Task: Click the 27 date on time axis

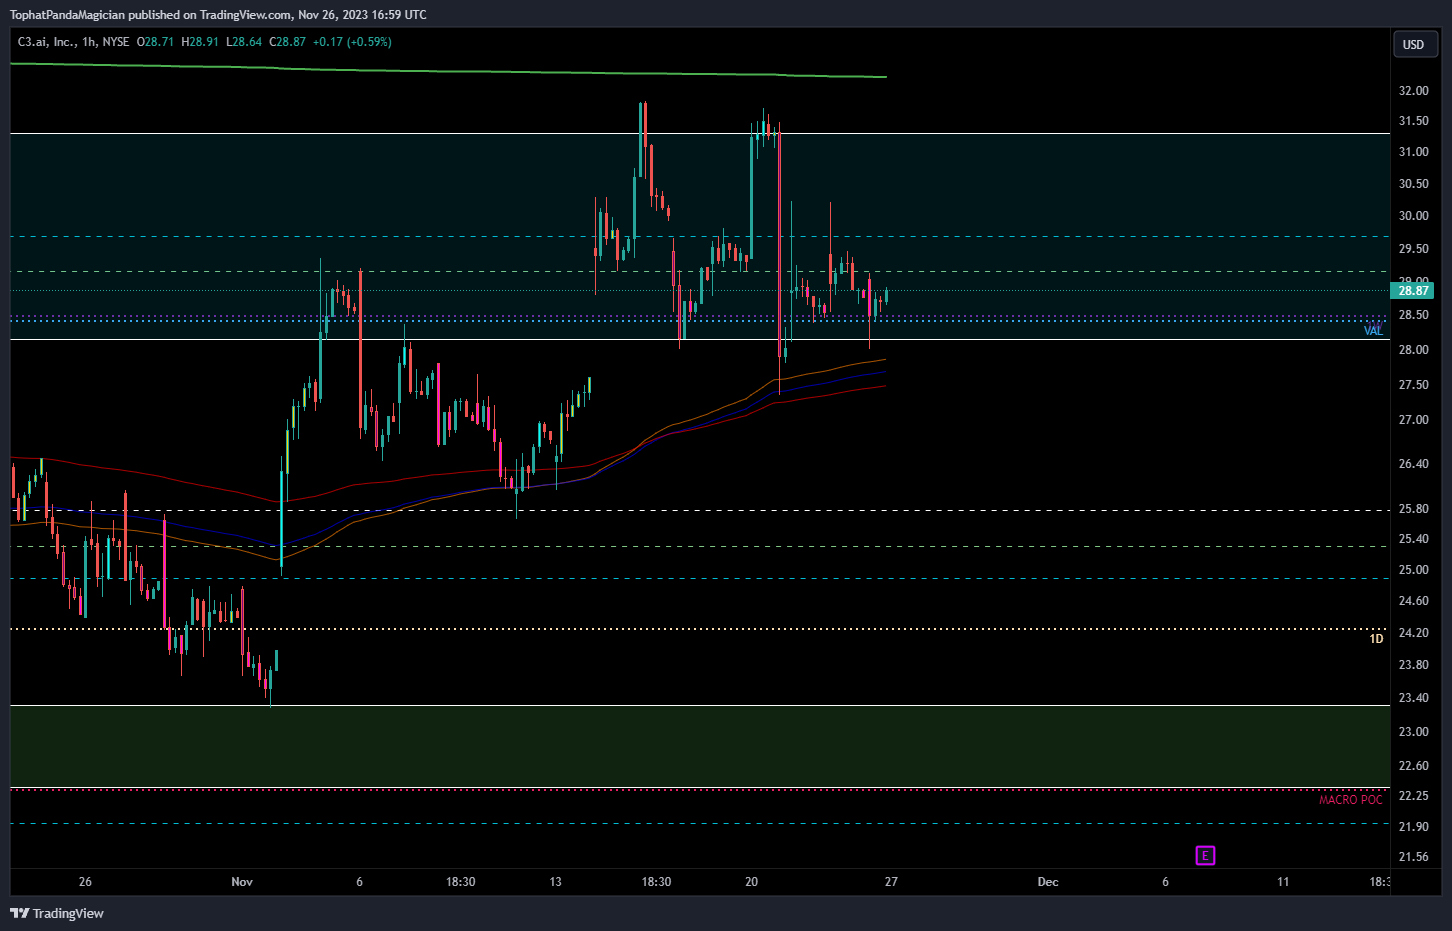Action: click(891, 882)
